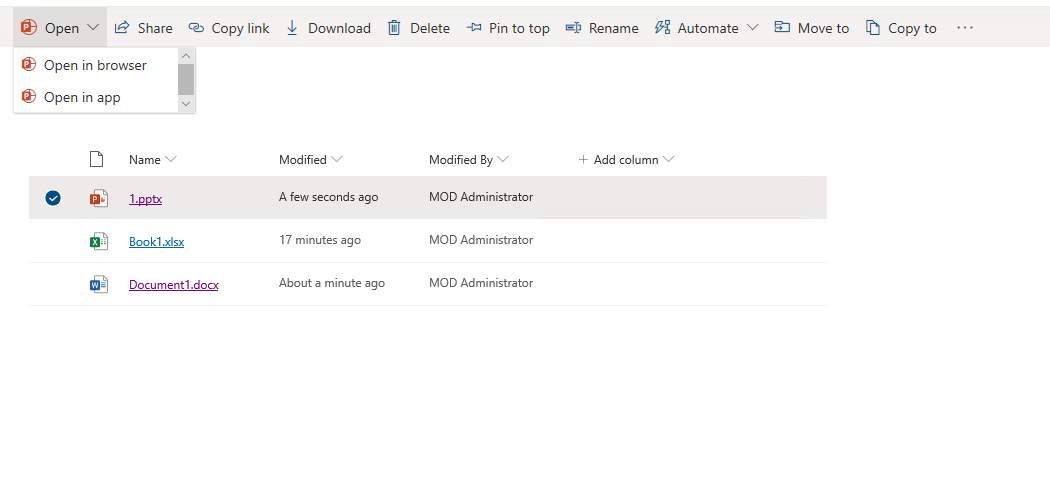Choose Open in browser menu item
The width and height of the screenshot is (1050, 498).
point(96,65)
